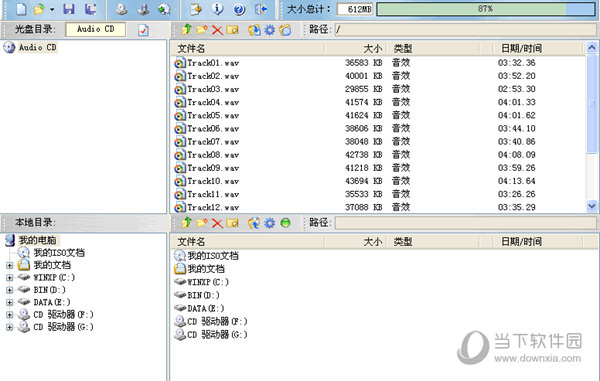Click the Open folder icon
Screen dimensions: 600x381
pyautogui.click(x=39, y=9)
